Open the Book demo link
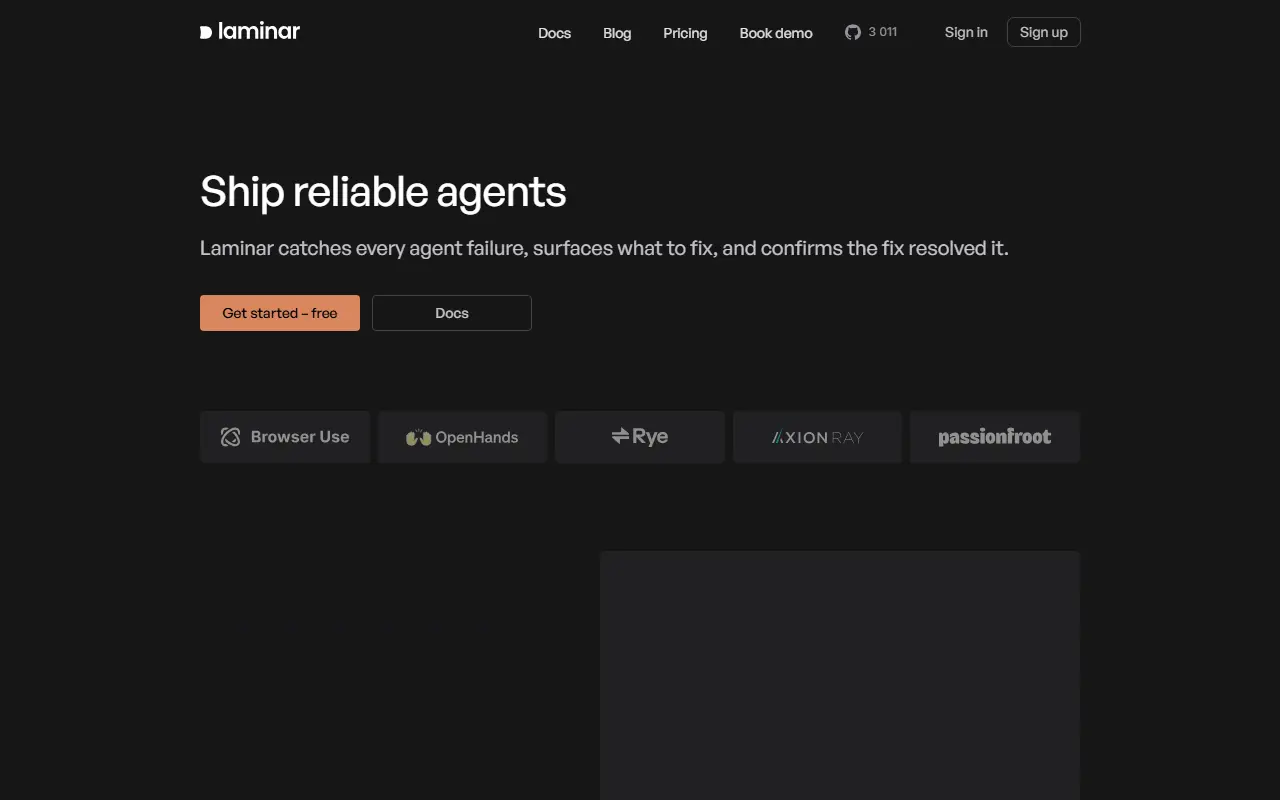 coord(776,33)
